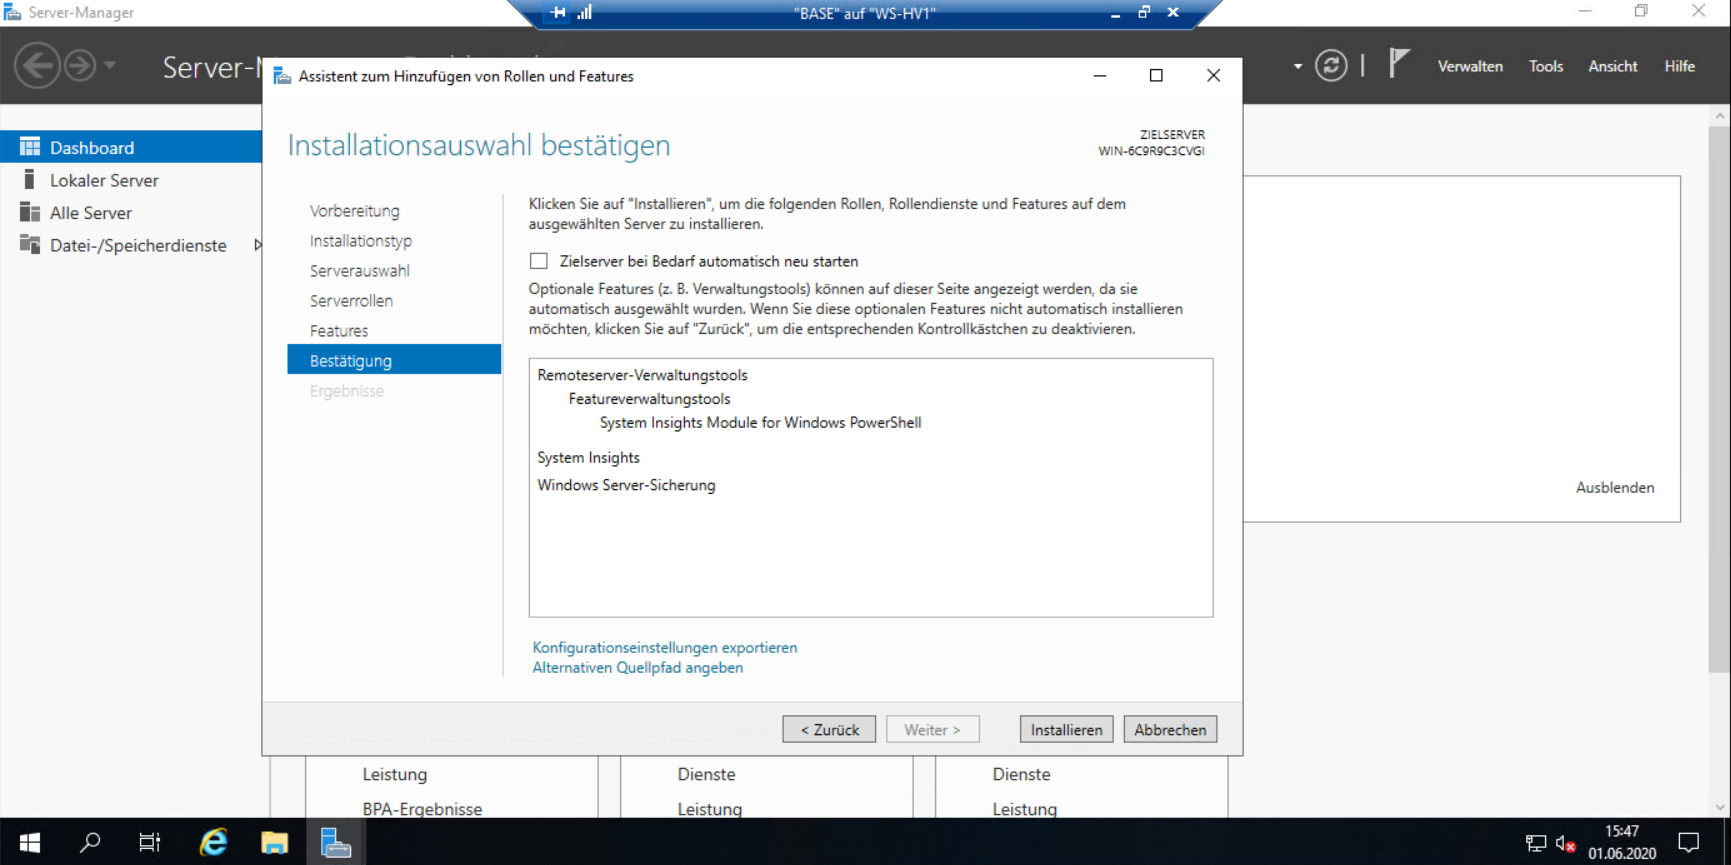Maximize the wizard dialog window

(x=1156, y=76)
